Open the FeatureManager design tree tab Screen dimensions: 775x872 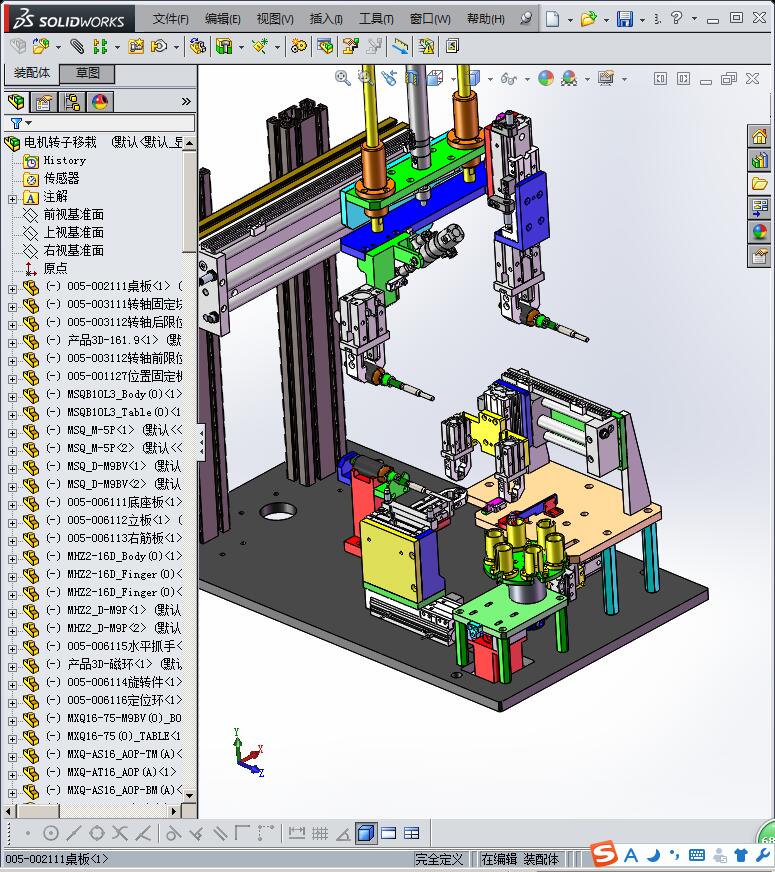pos(17,102)
